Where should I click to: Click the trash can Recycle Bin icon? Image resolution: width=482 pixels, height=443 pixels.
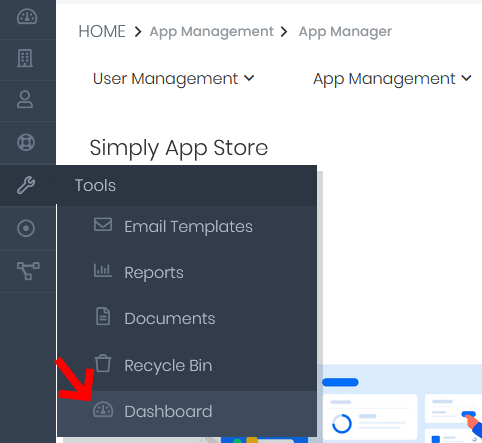[x=103, y=363]
